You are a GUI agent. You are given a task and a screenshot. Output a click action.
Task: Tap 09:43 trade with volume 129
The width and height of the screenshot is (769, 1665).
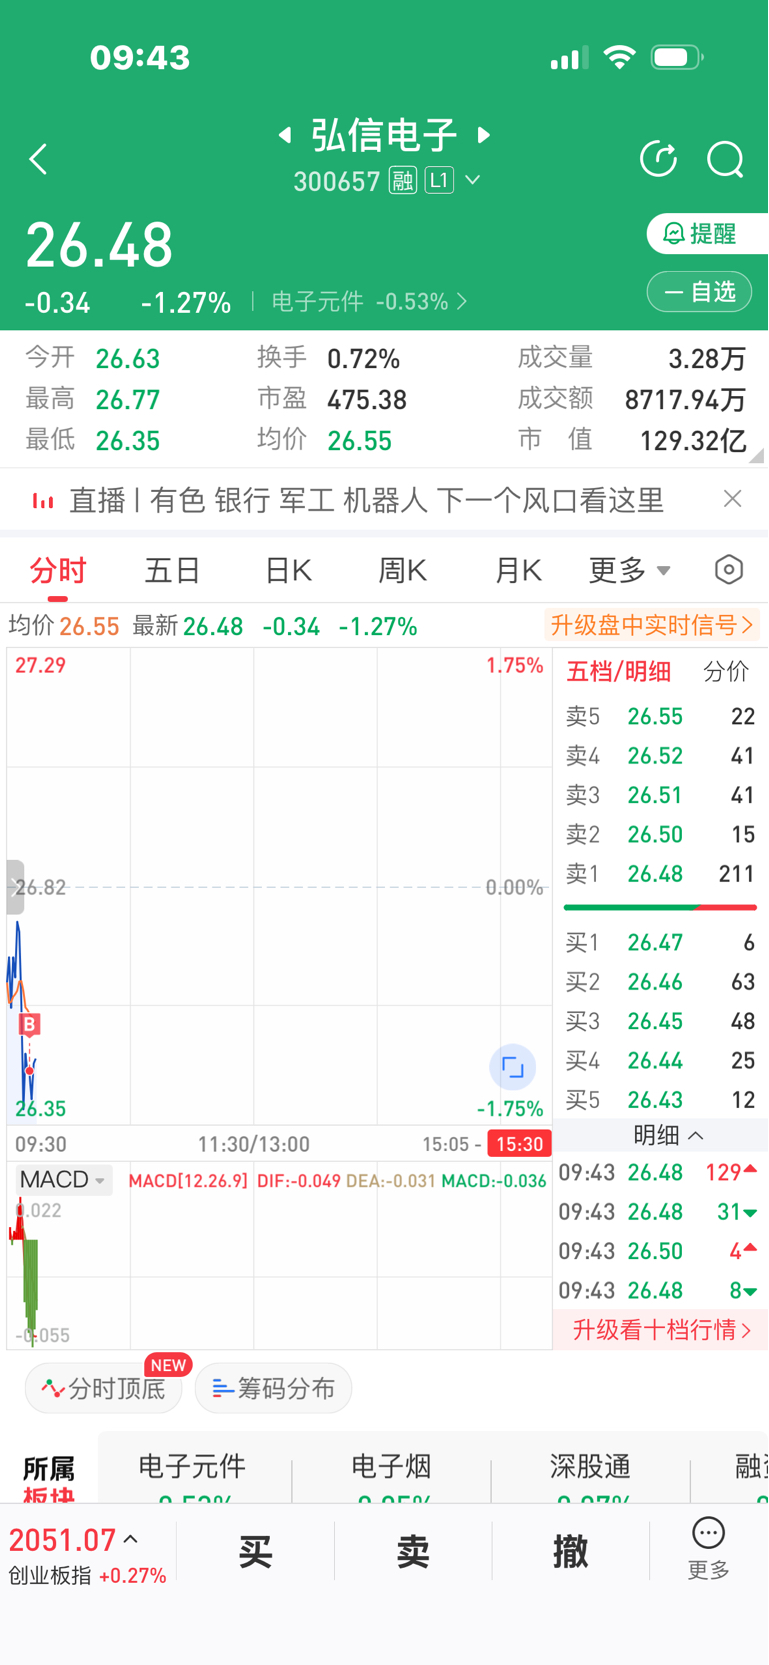[x=658, y=1172]
